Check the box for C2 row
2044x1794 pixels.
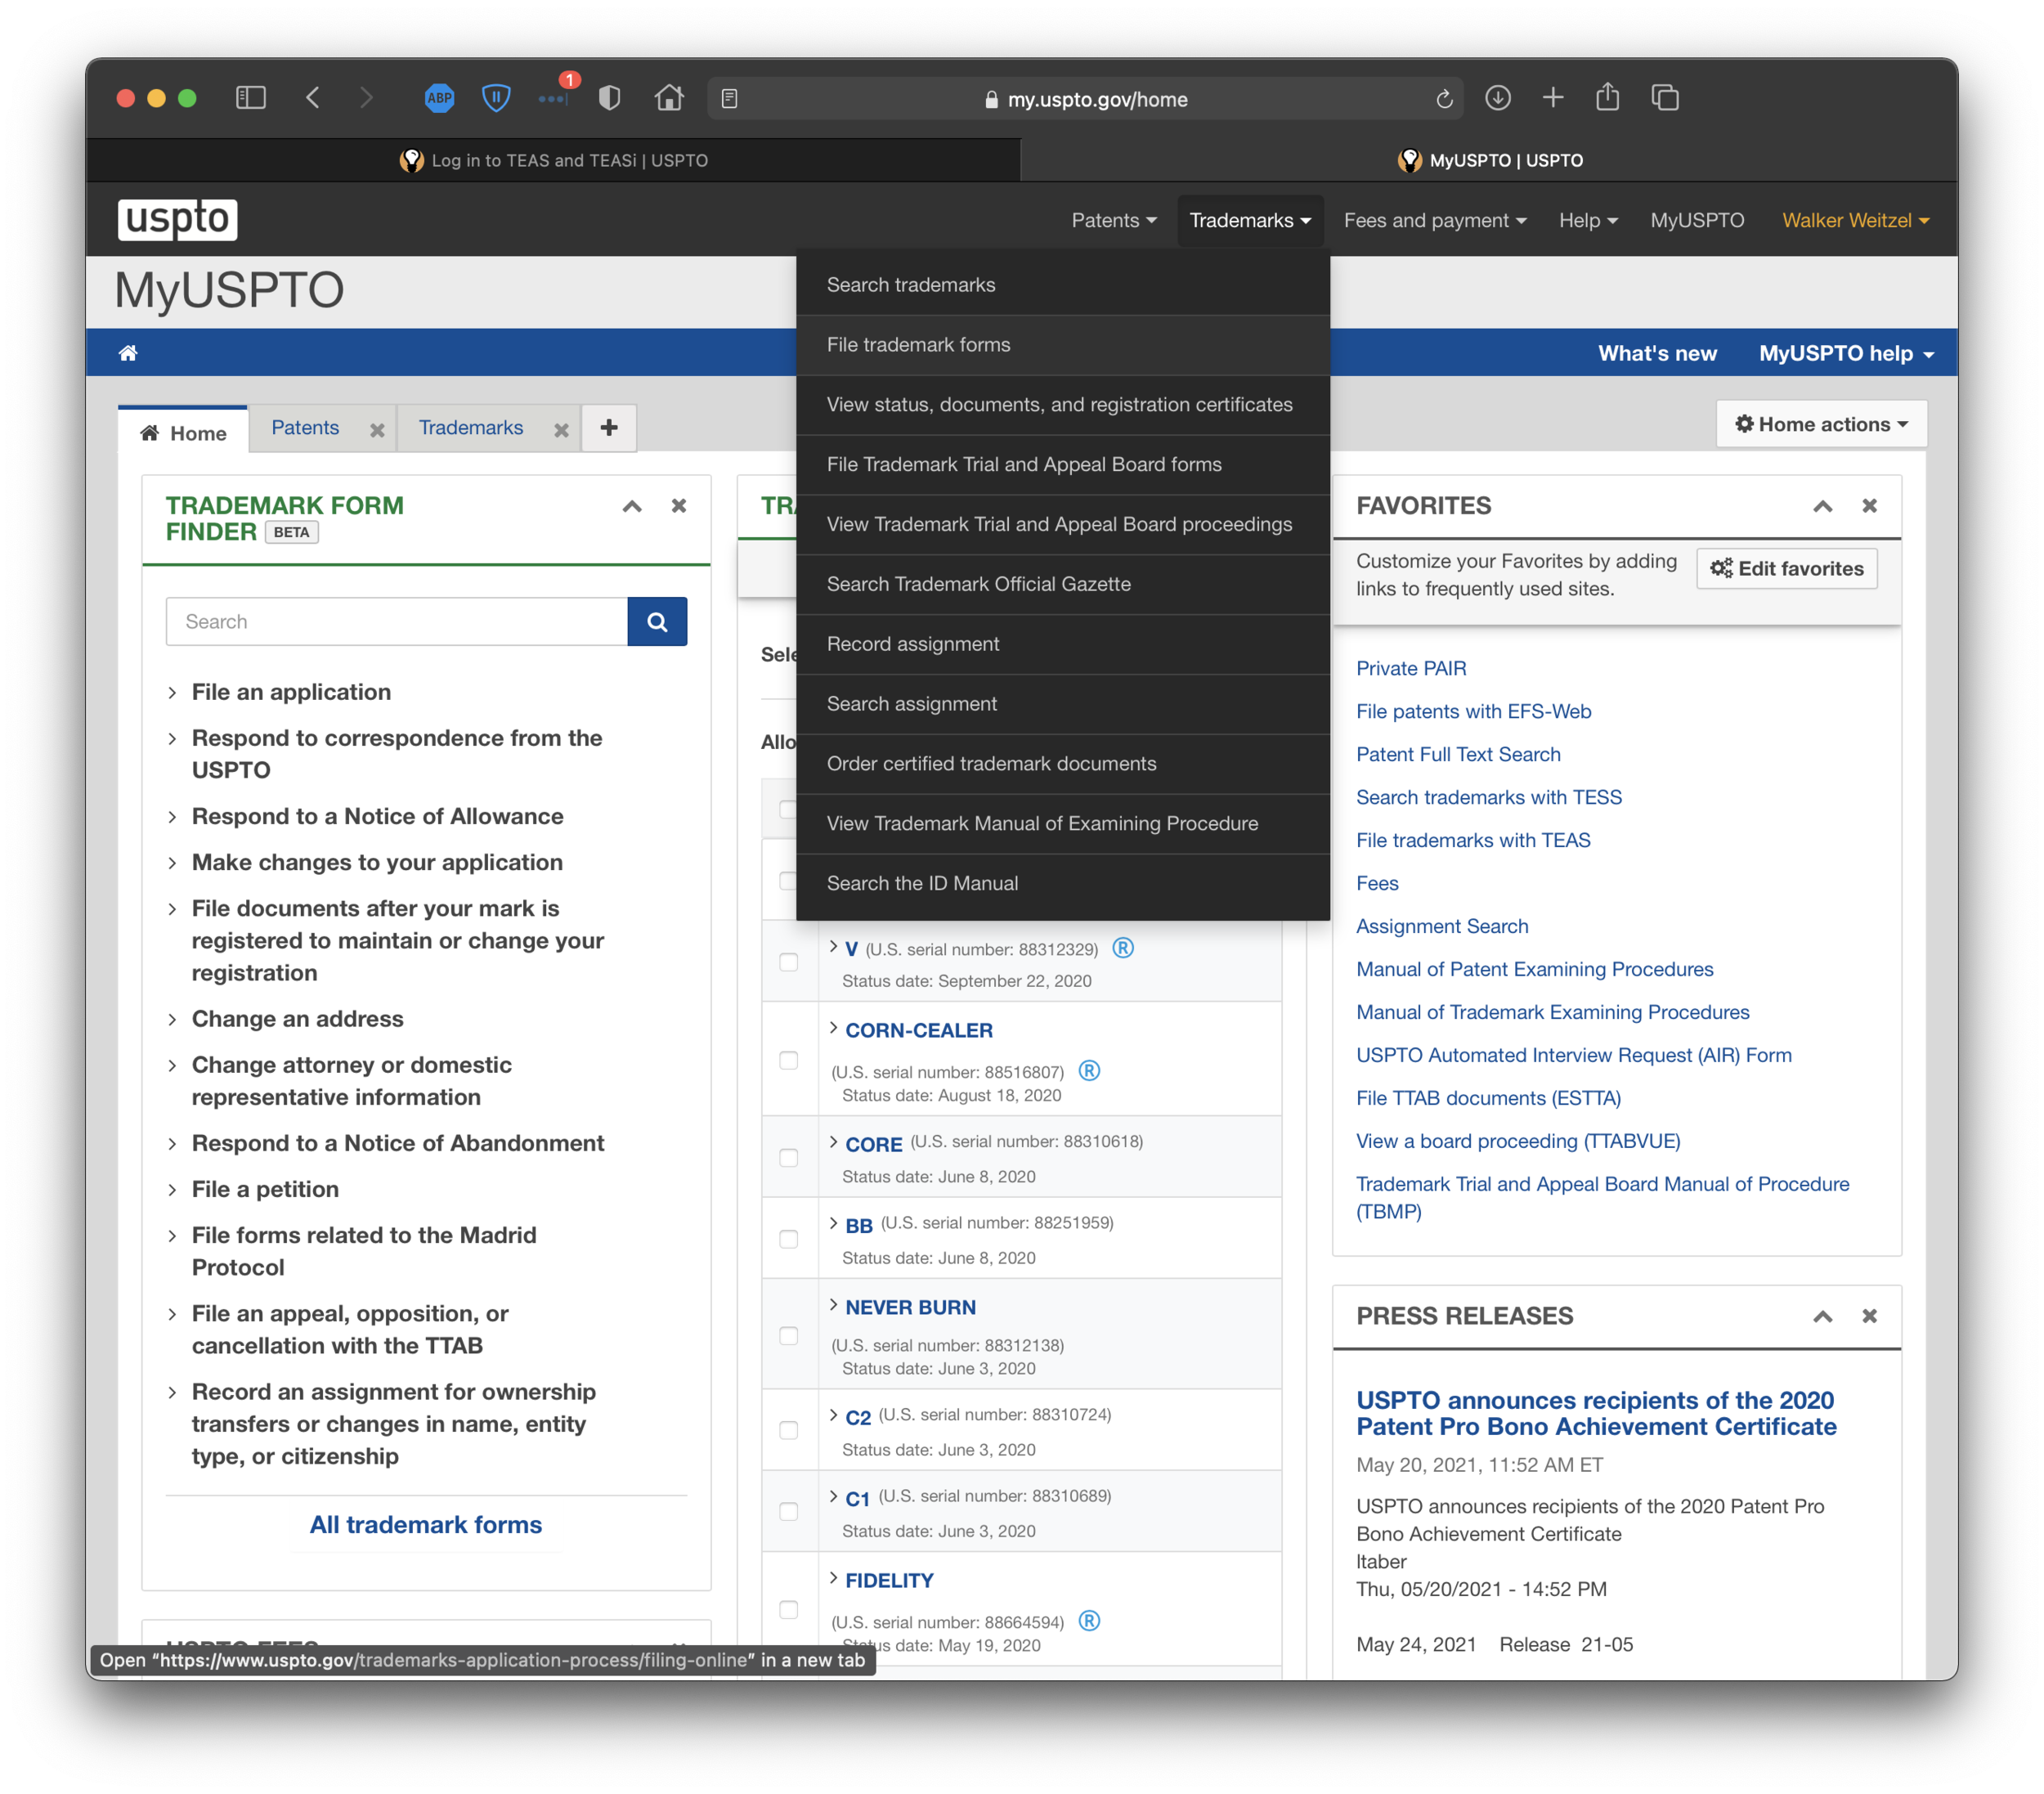788,1431
